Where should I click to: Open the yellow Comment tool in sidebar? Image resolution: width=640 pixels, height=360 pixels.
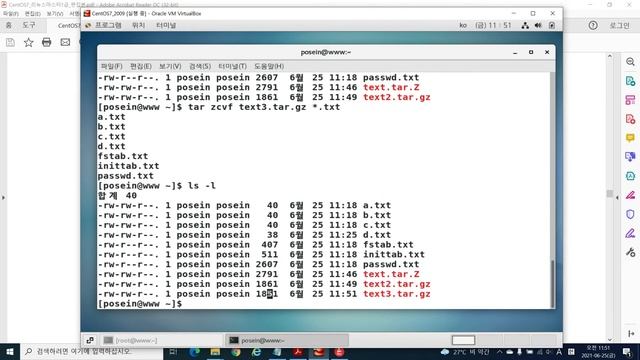[630, 138]
